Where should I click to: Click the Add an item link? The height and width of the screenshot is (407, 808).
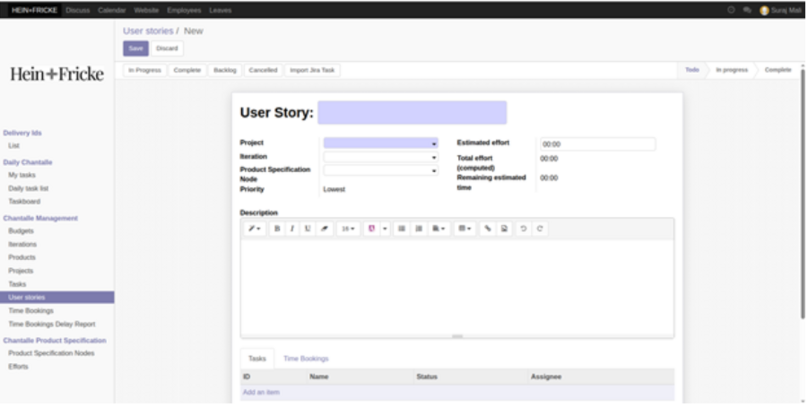tap(261, 392)
